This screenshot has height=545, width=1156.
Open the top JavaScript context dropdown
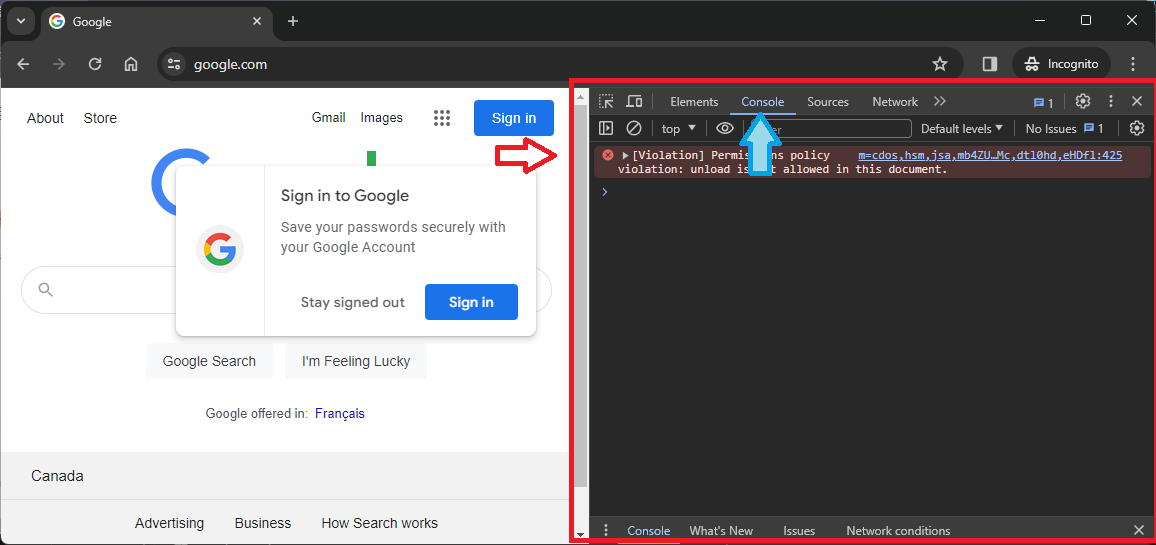(x=679, y=128)
